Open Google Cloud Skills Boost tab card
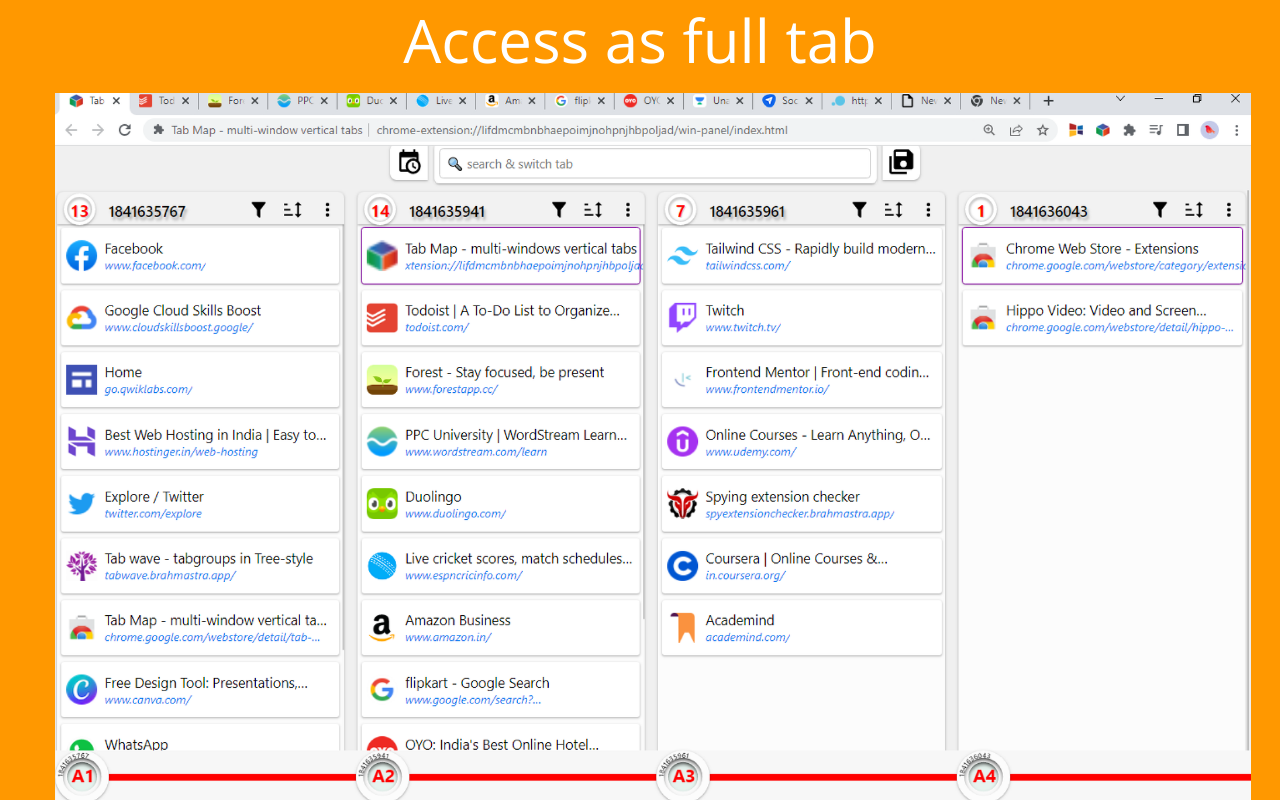Viewport: 1280px width, 800px height. pyautogui.click(x=201, y=318)
